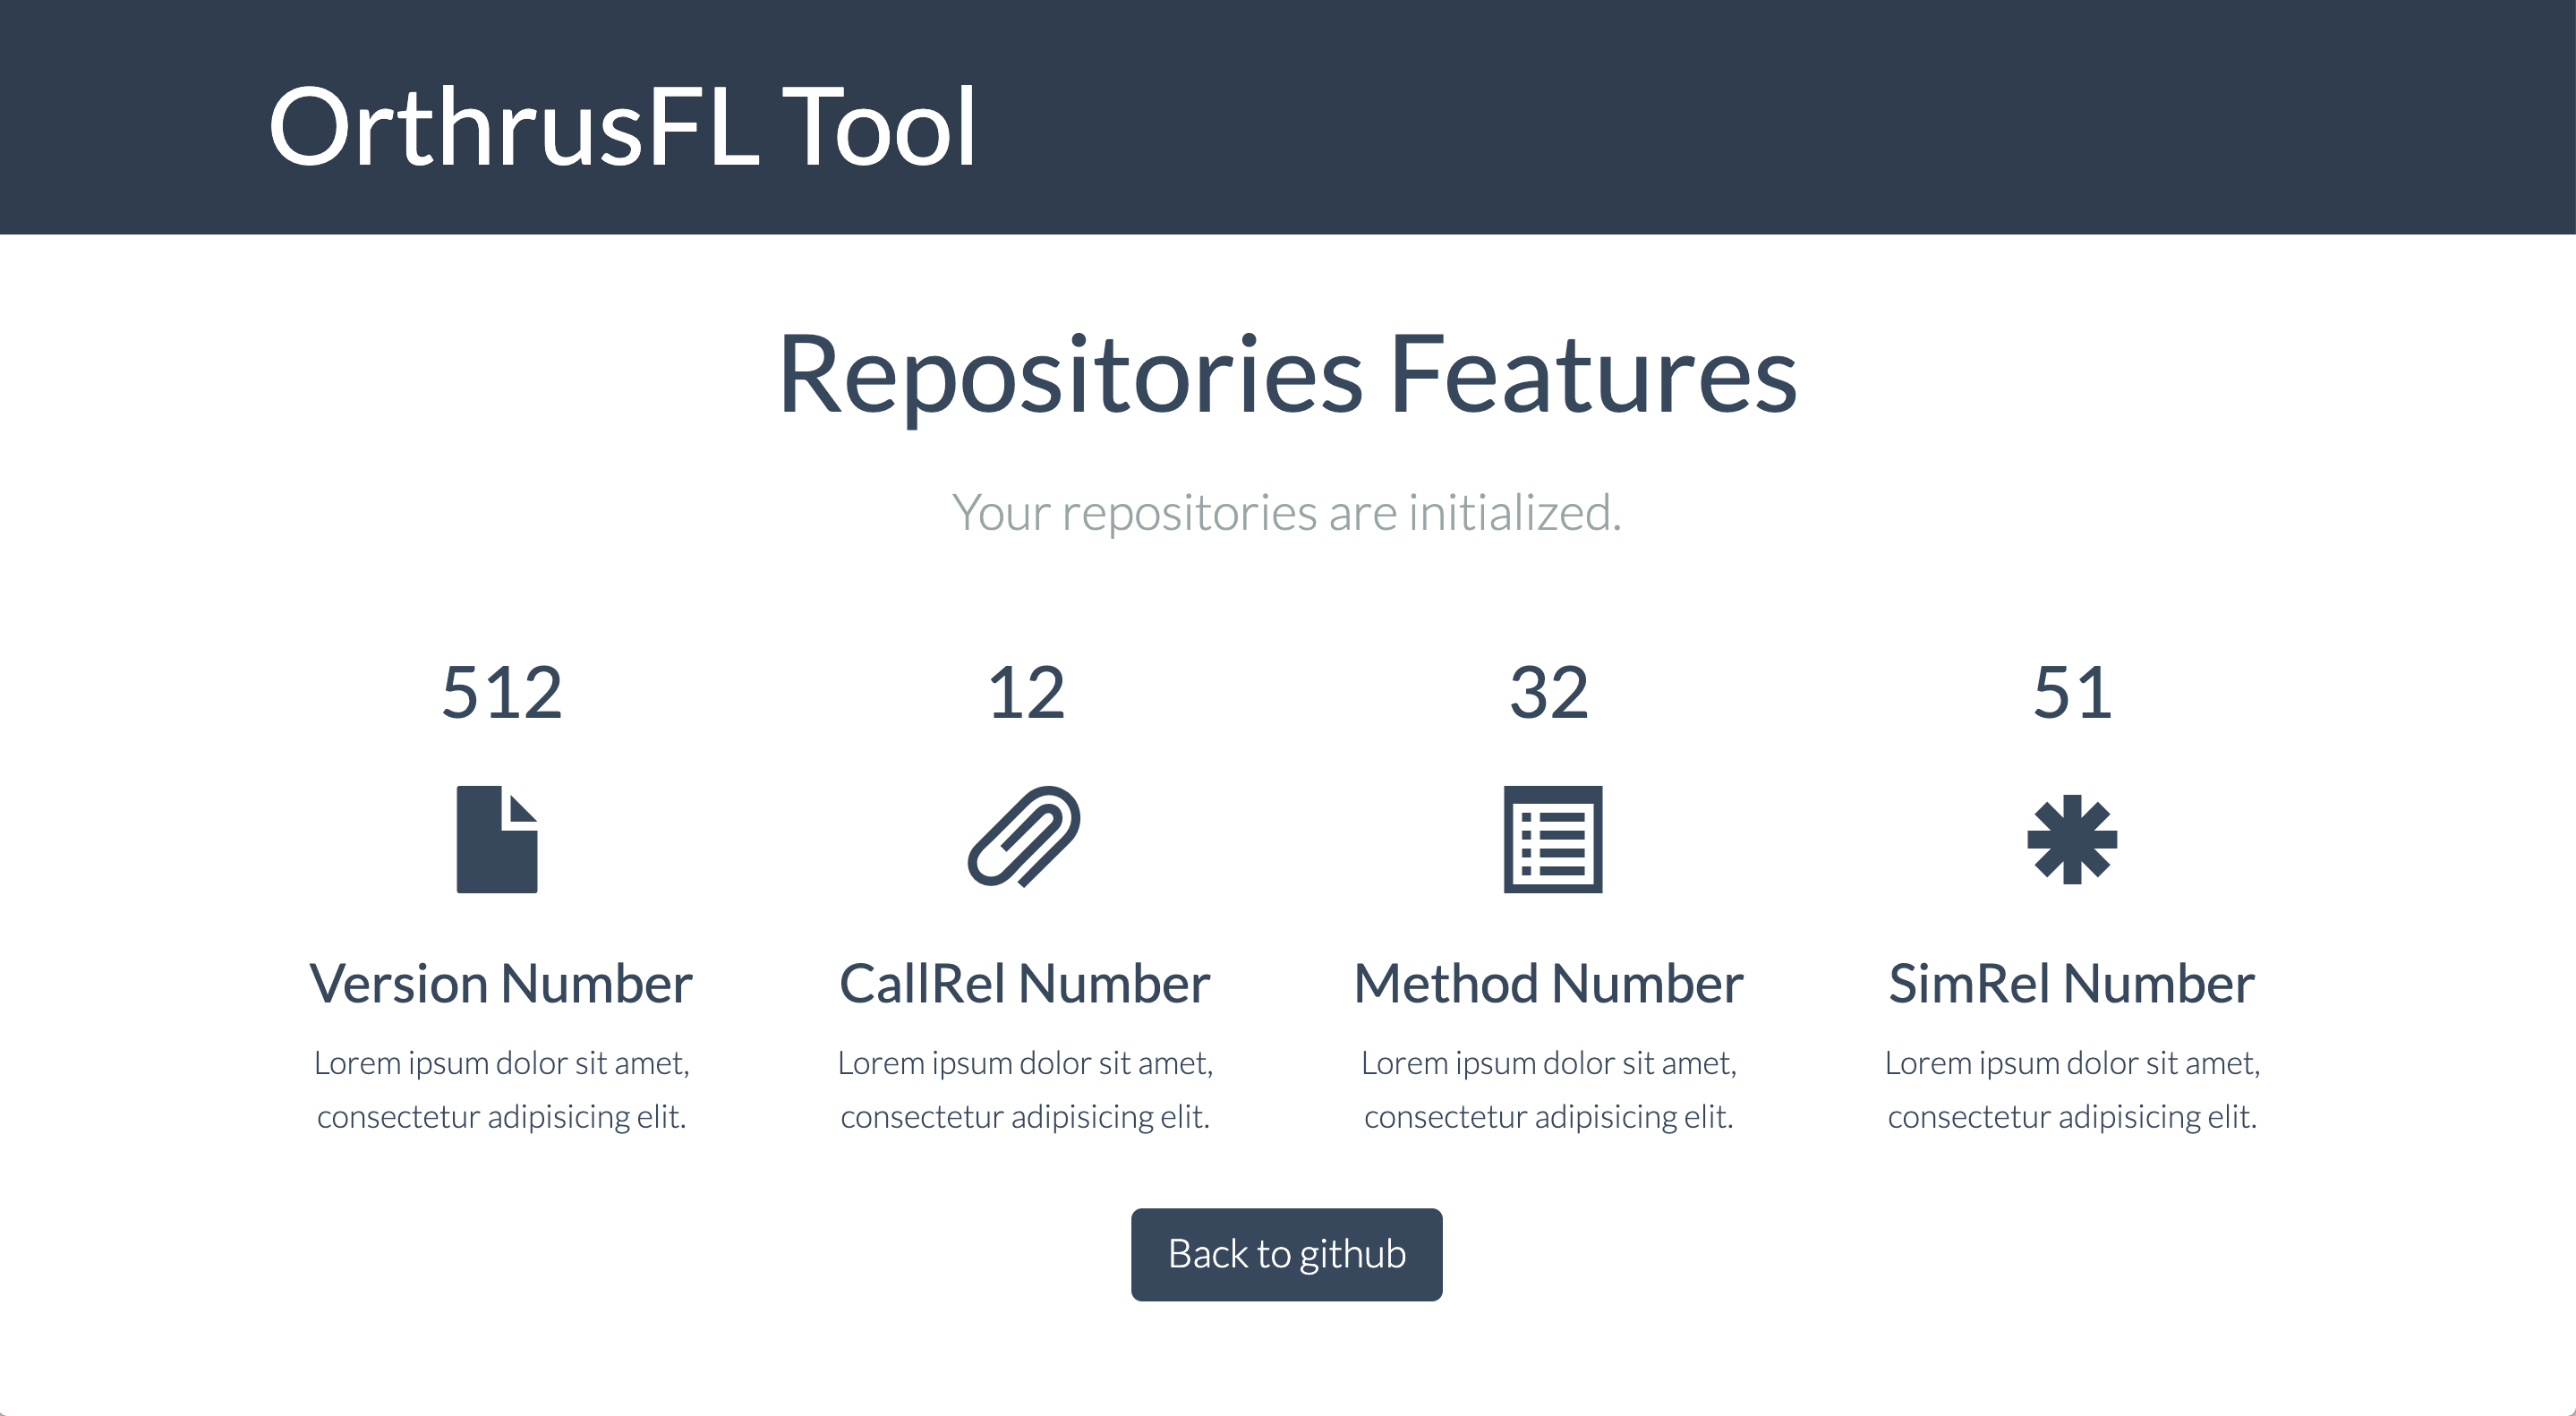The image size is (2576, 1416).
Task: Click lorem ipsum text under Method Number
Action: click(x=1548, y=1089)
